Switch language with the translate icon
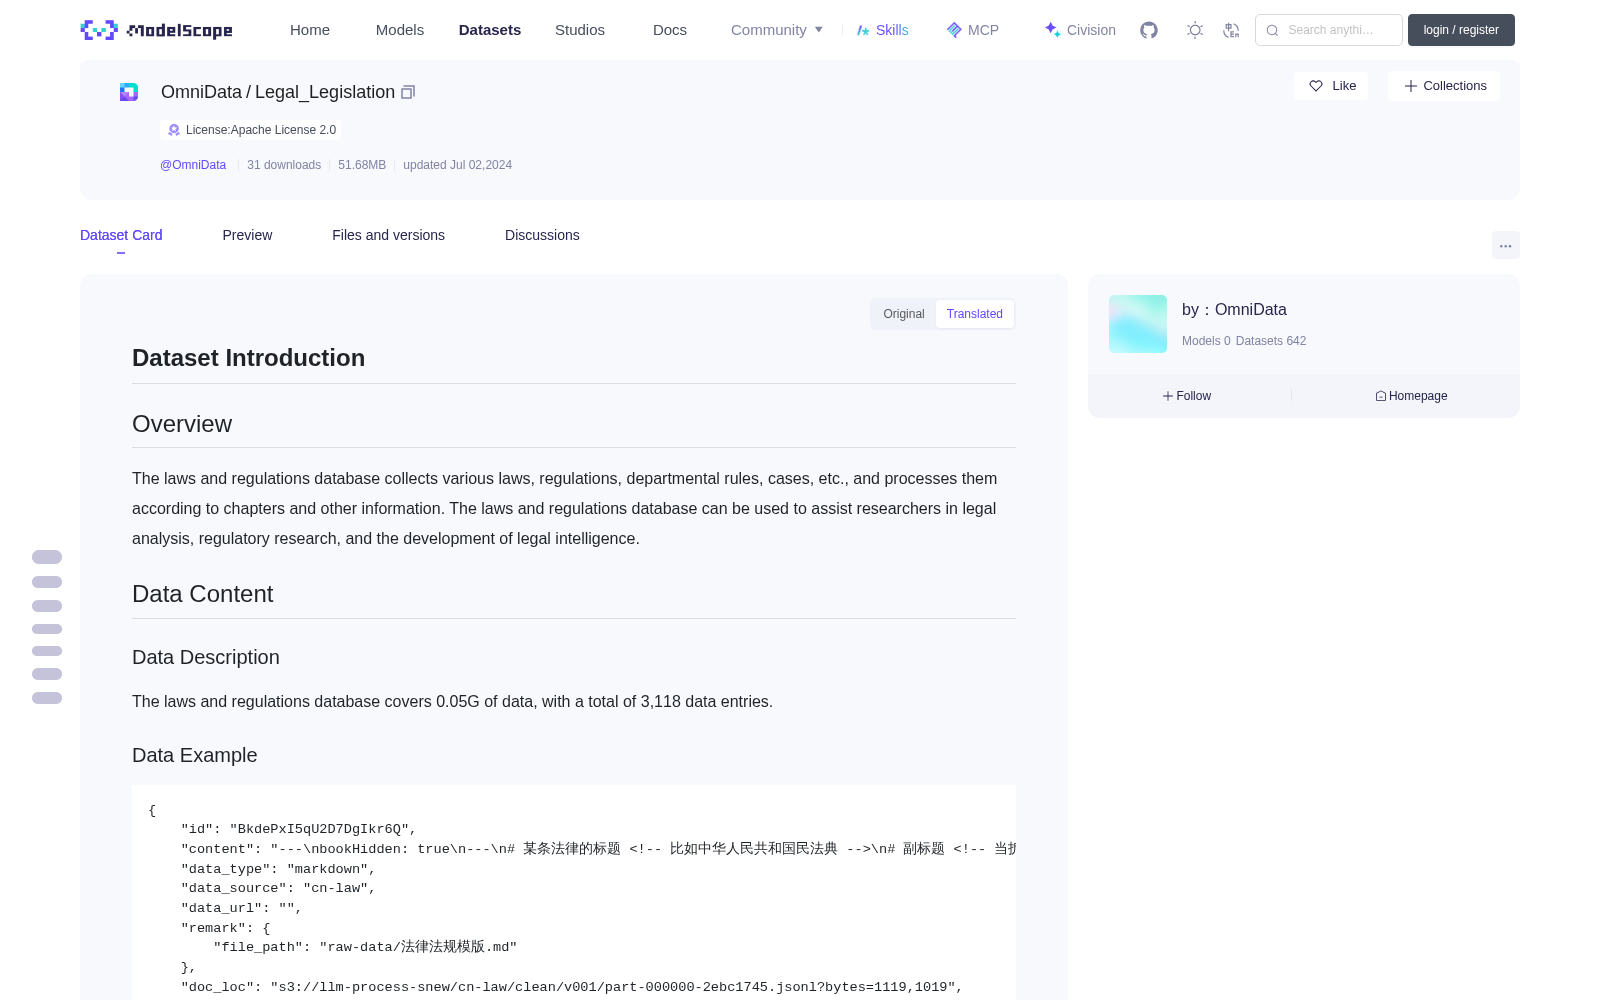This screenshot has height=1000, width=1600. click(1231, 30)
